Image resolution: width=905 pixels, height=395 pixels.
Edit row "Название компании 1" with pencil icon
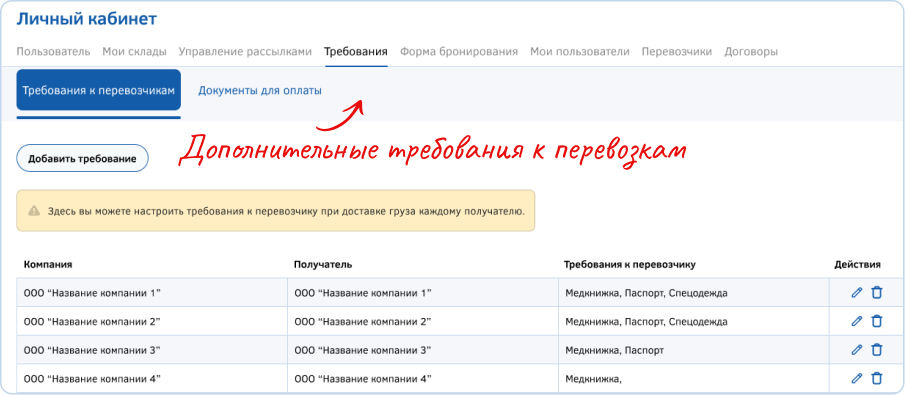tap(857, 293)
